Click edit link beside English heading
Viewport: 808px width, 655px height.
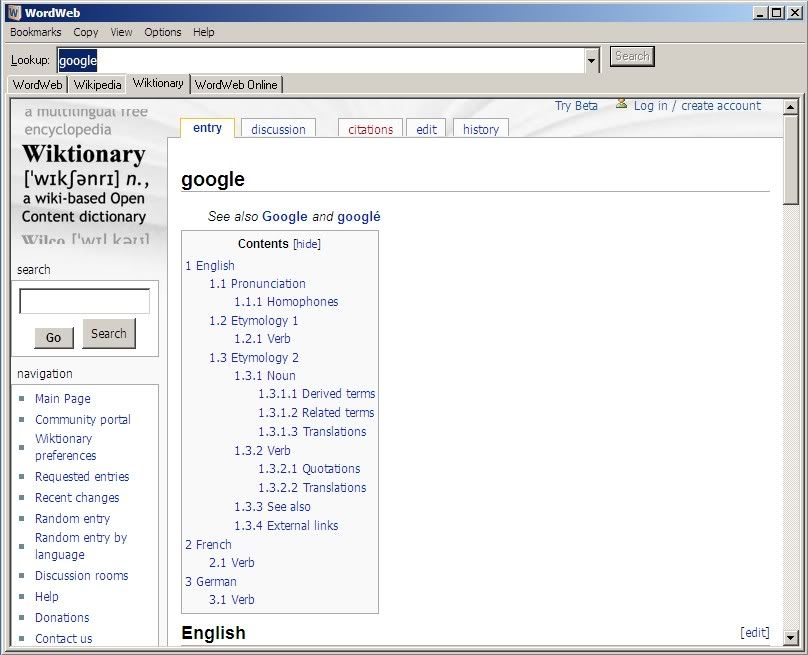754,632
